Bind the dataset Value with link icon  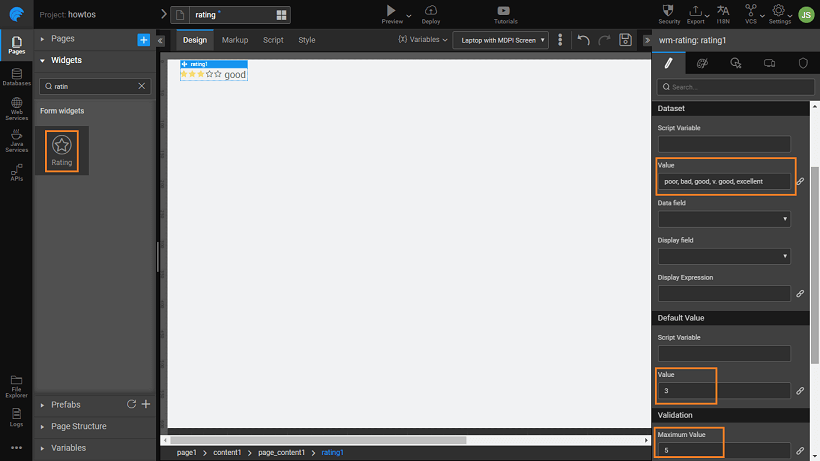pyautogui.click(x=800, y=182)
